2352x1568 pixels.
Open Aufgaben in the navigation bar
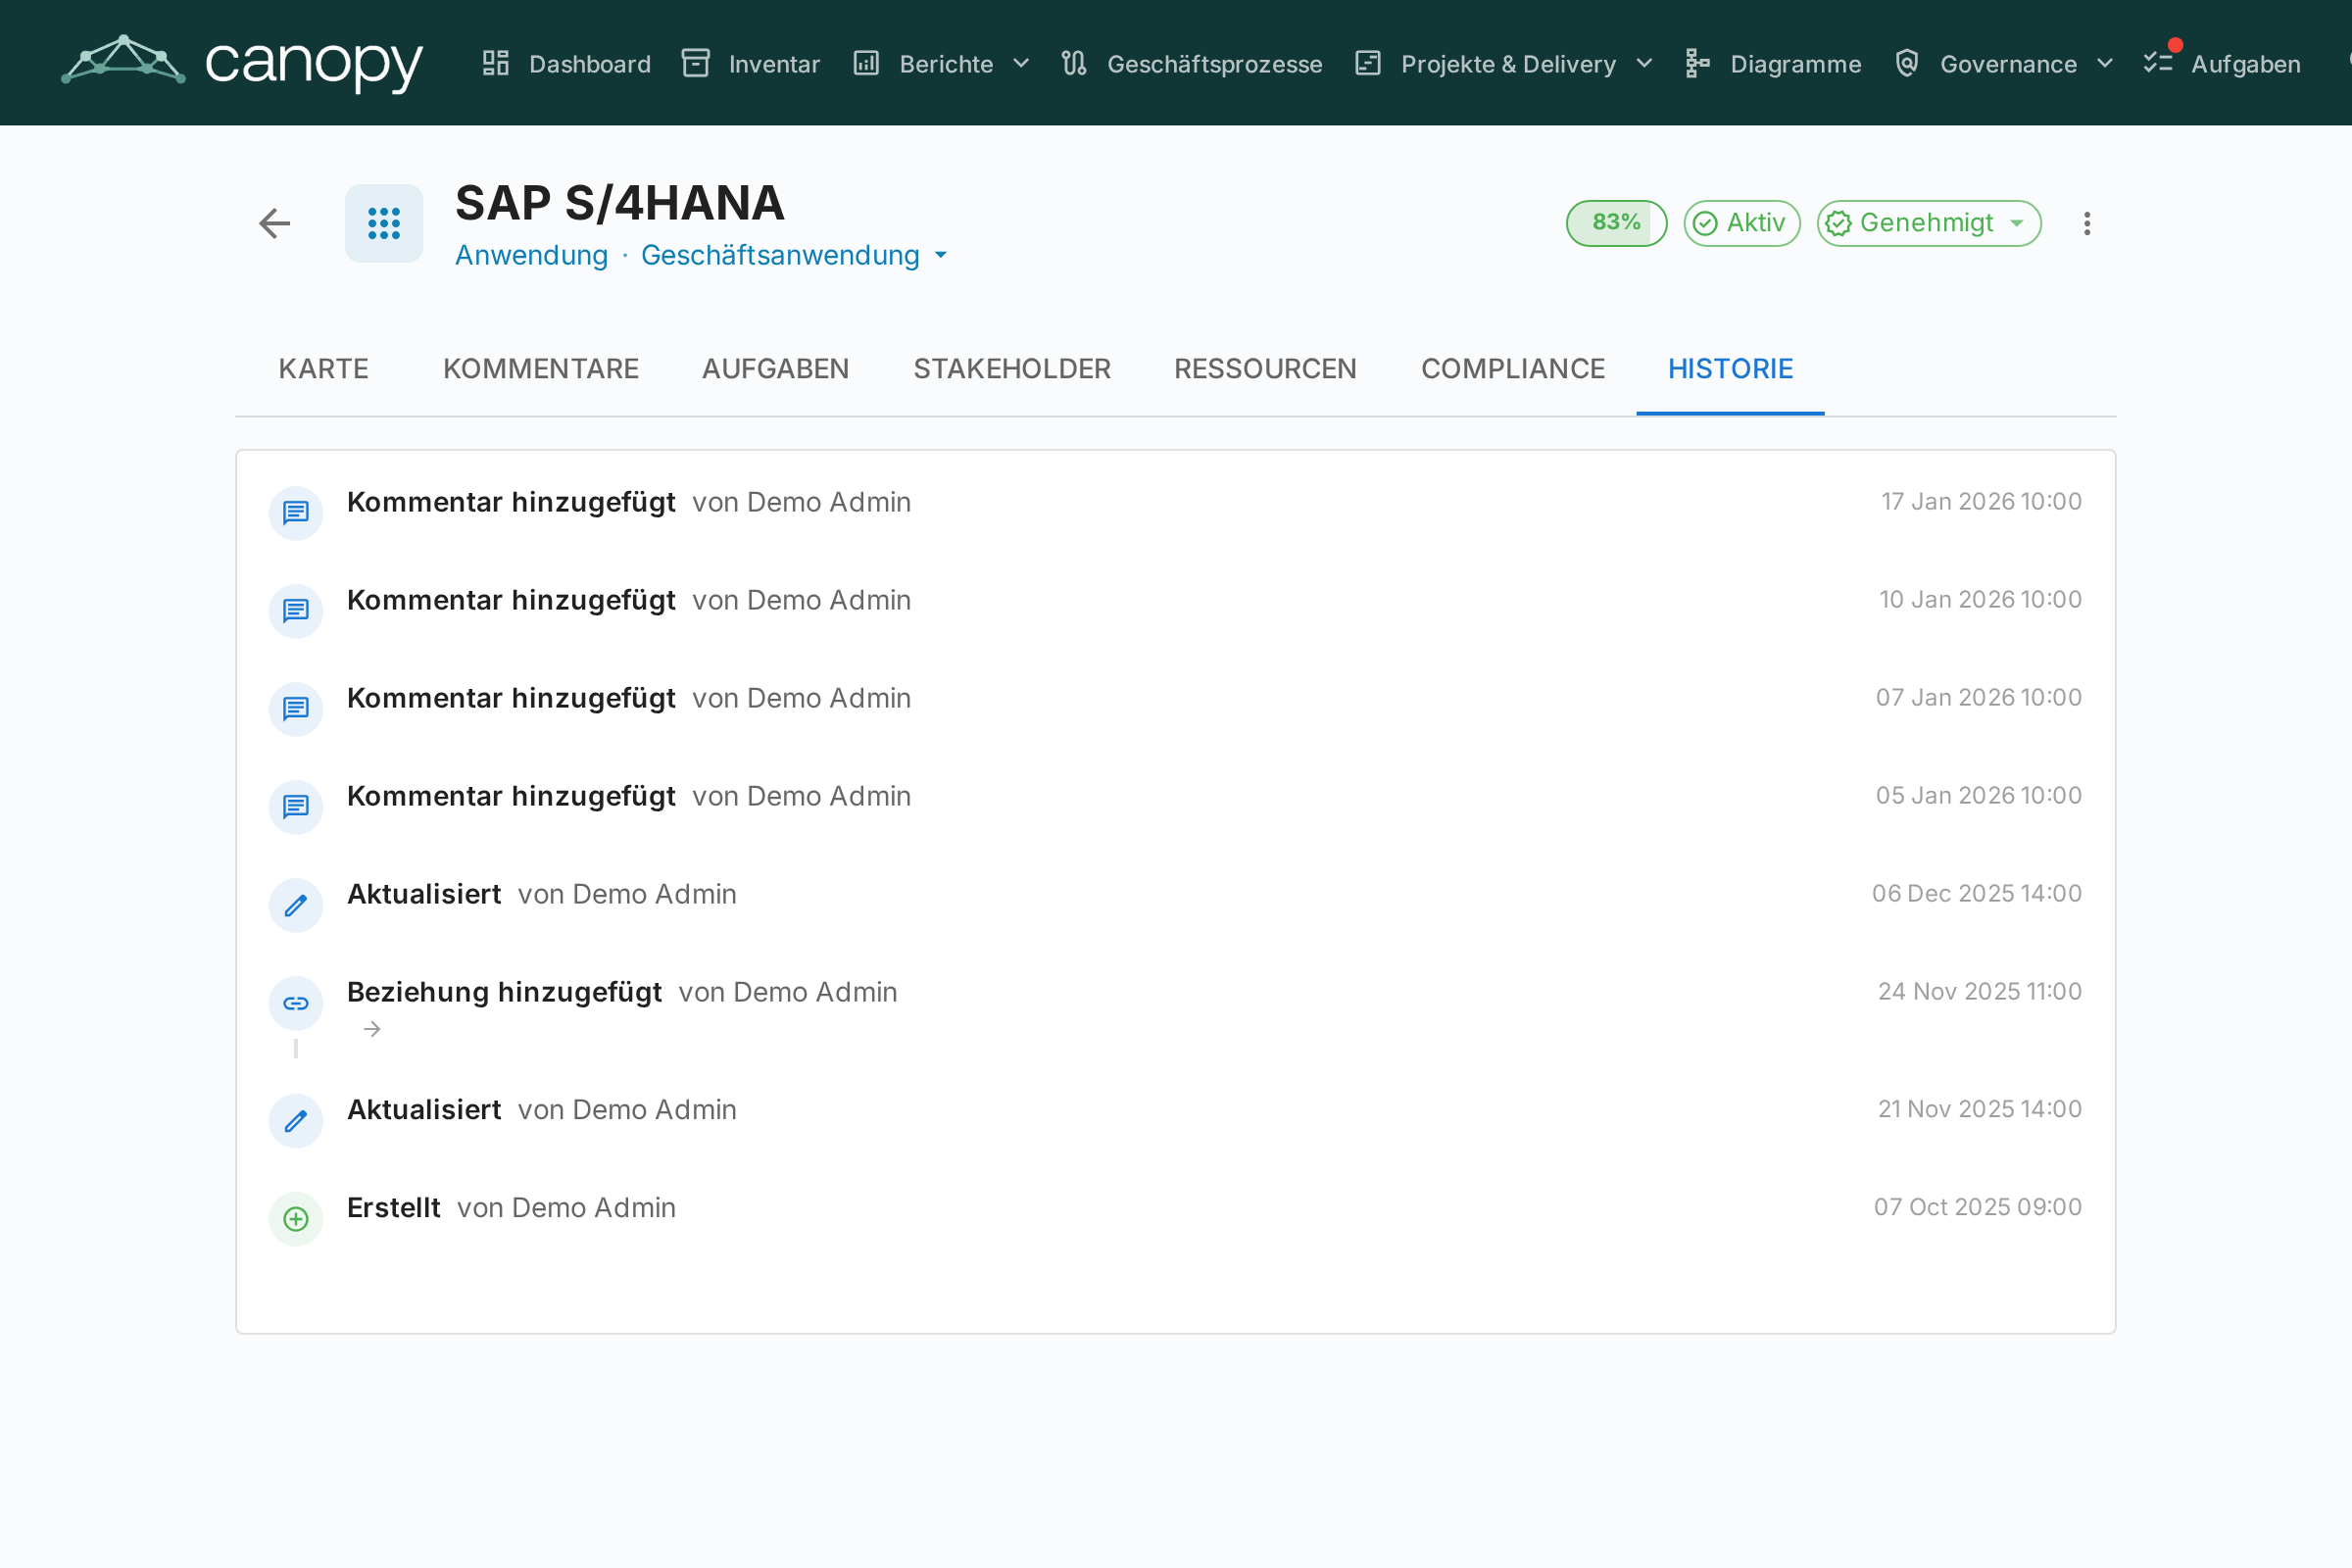[2222, 63]
